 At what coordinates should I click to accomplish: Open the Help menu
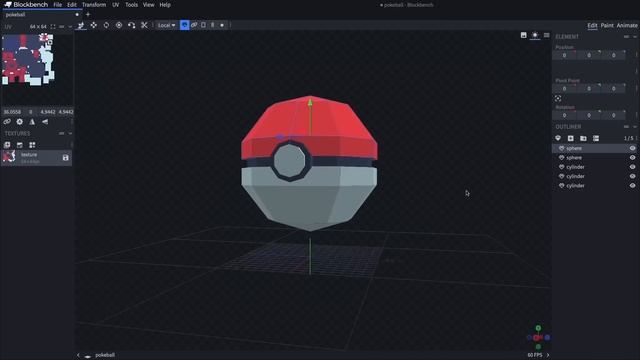click(x=165, y=5)
